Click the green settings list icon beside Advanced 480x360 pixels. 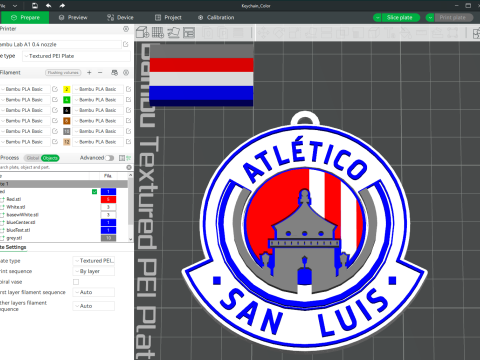(x=128, y=158)
